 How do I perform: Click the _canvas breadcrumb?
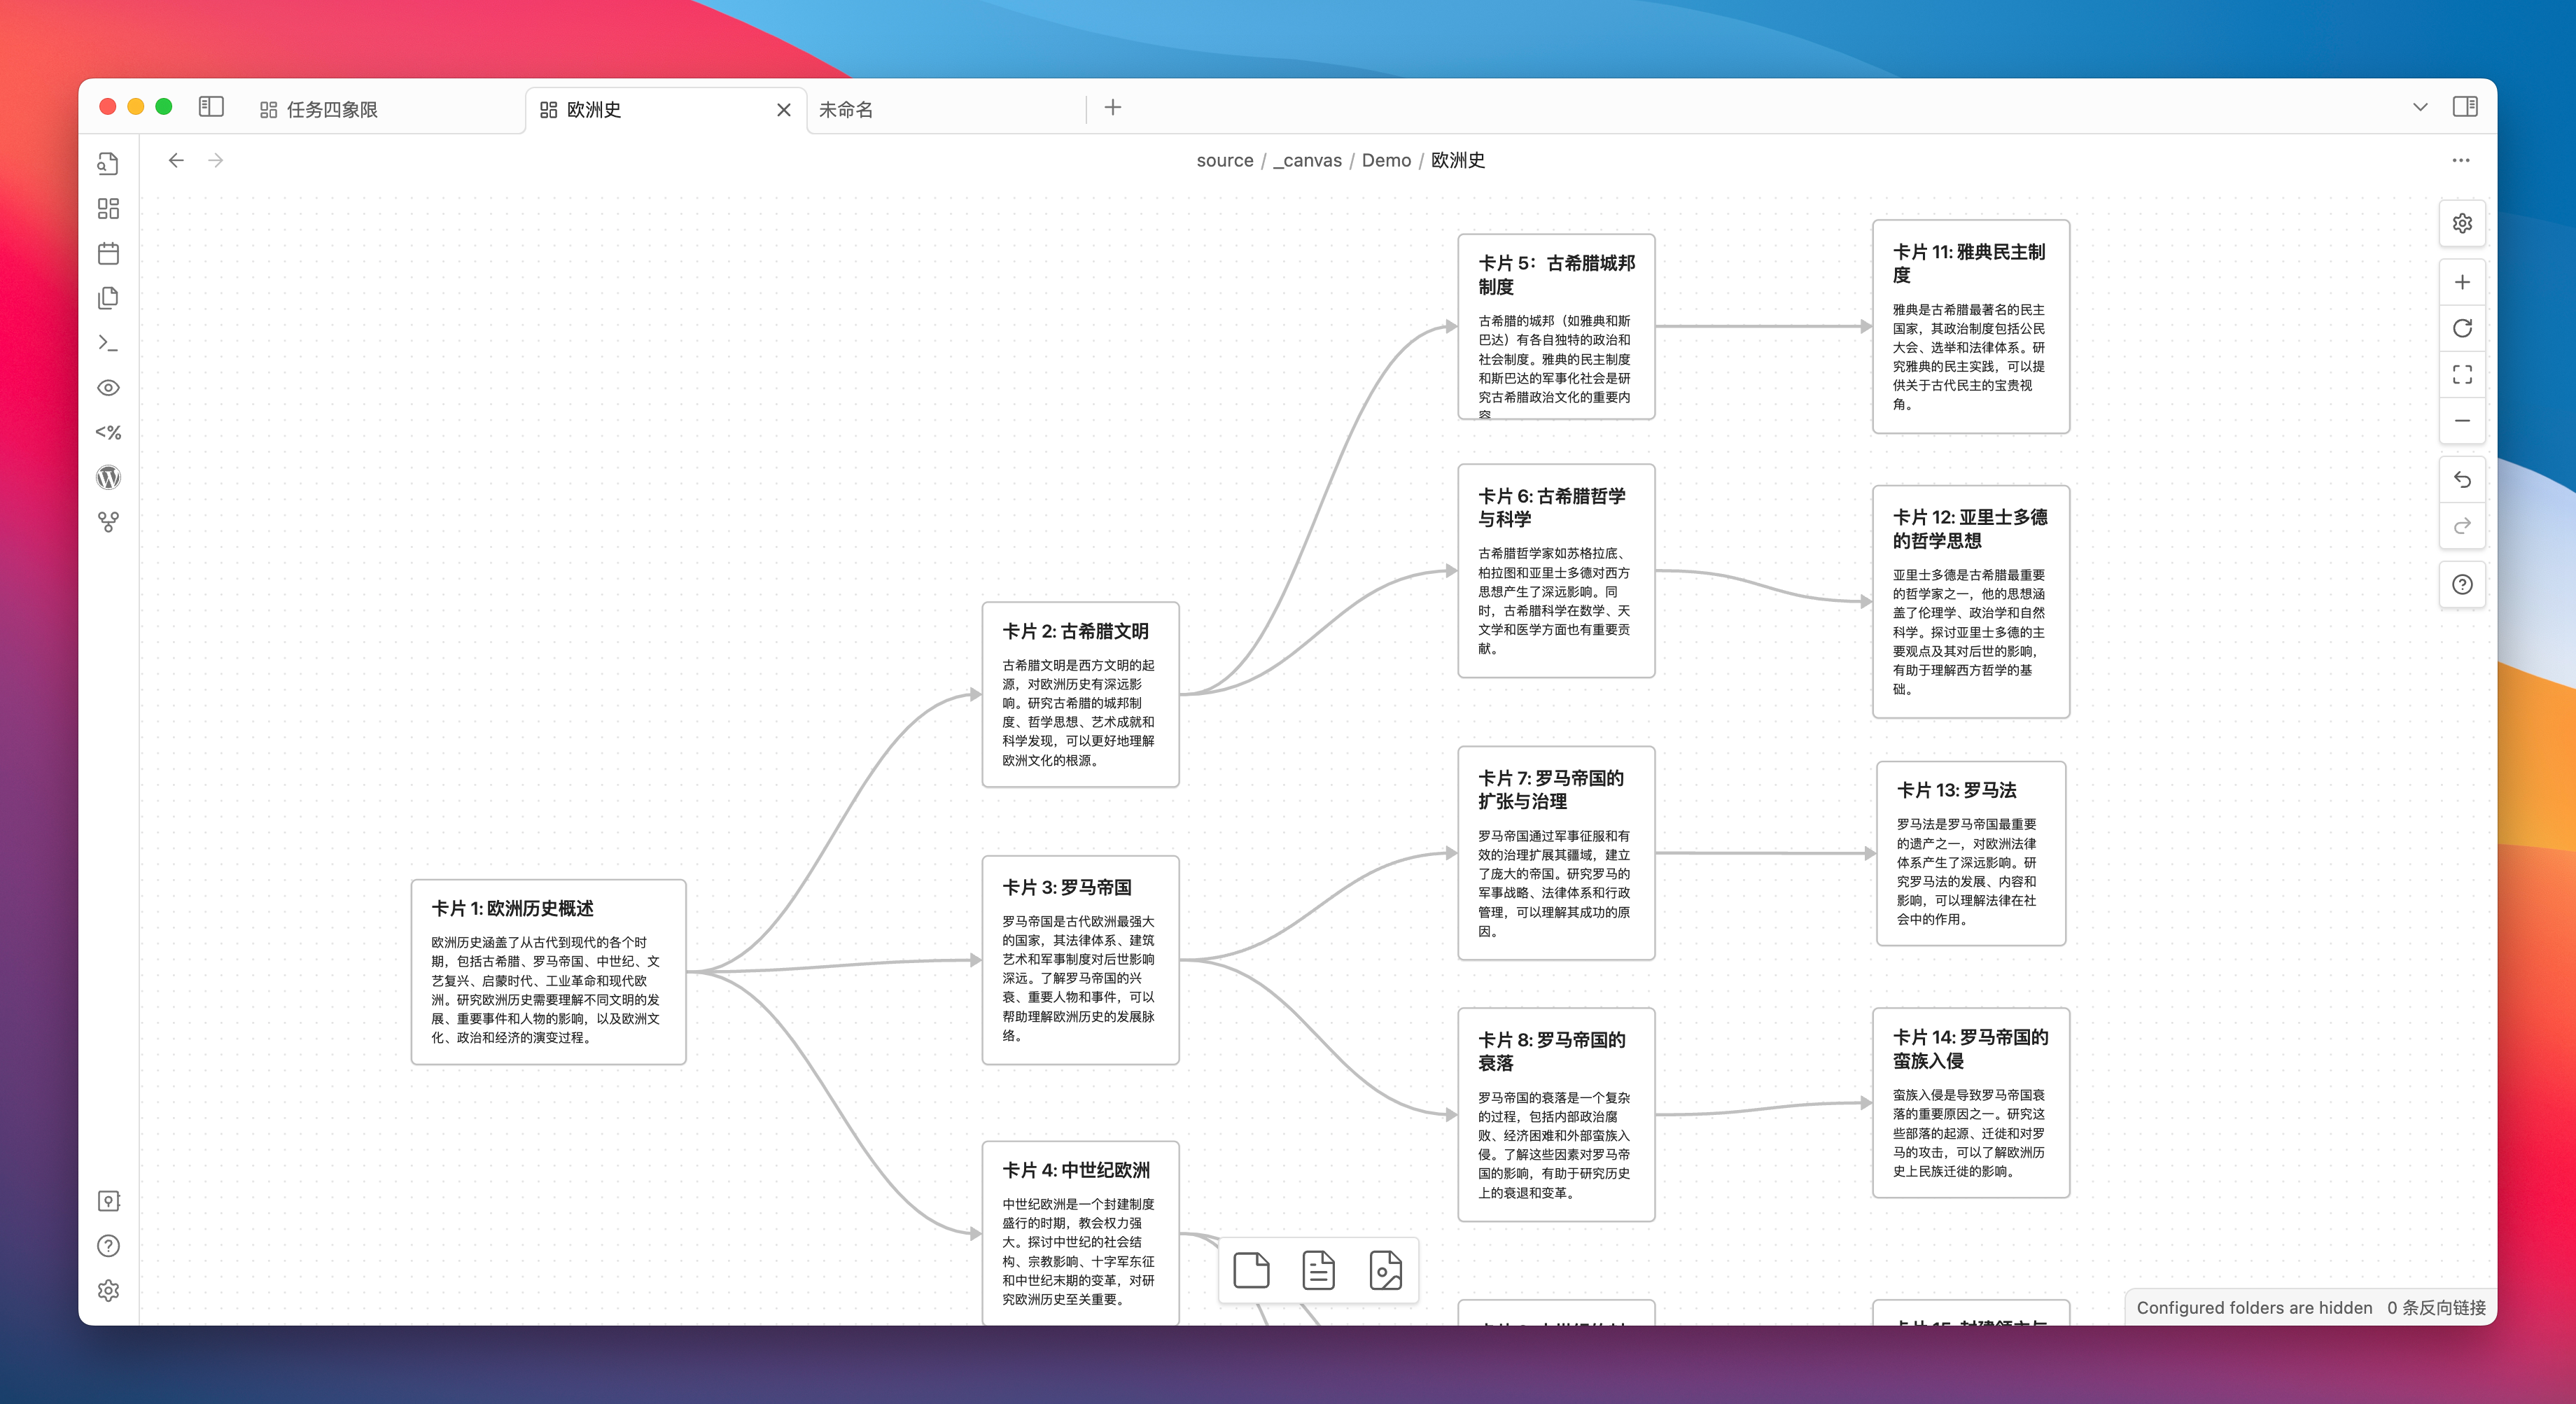pos(1307,160)
